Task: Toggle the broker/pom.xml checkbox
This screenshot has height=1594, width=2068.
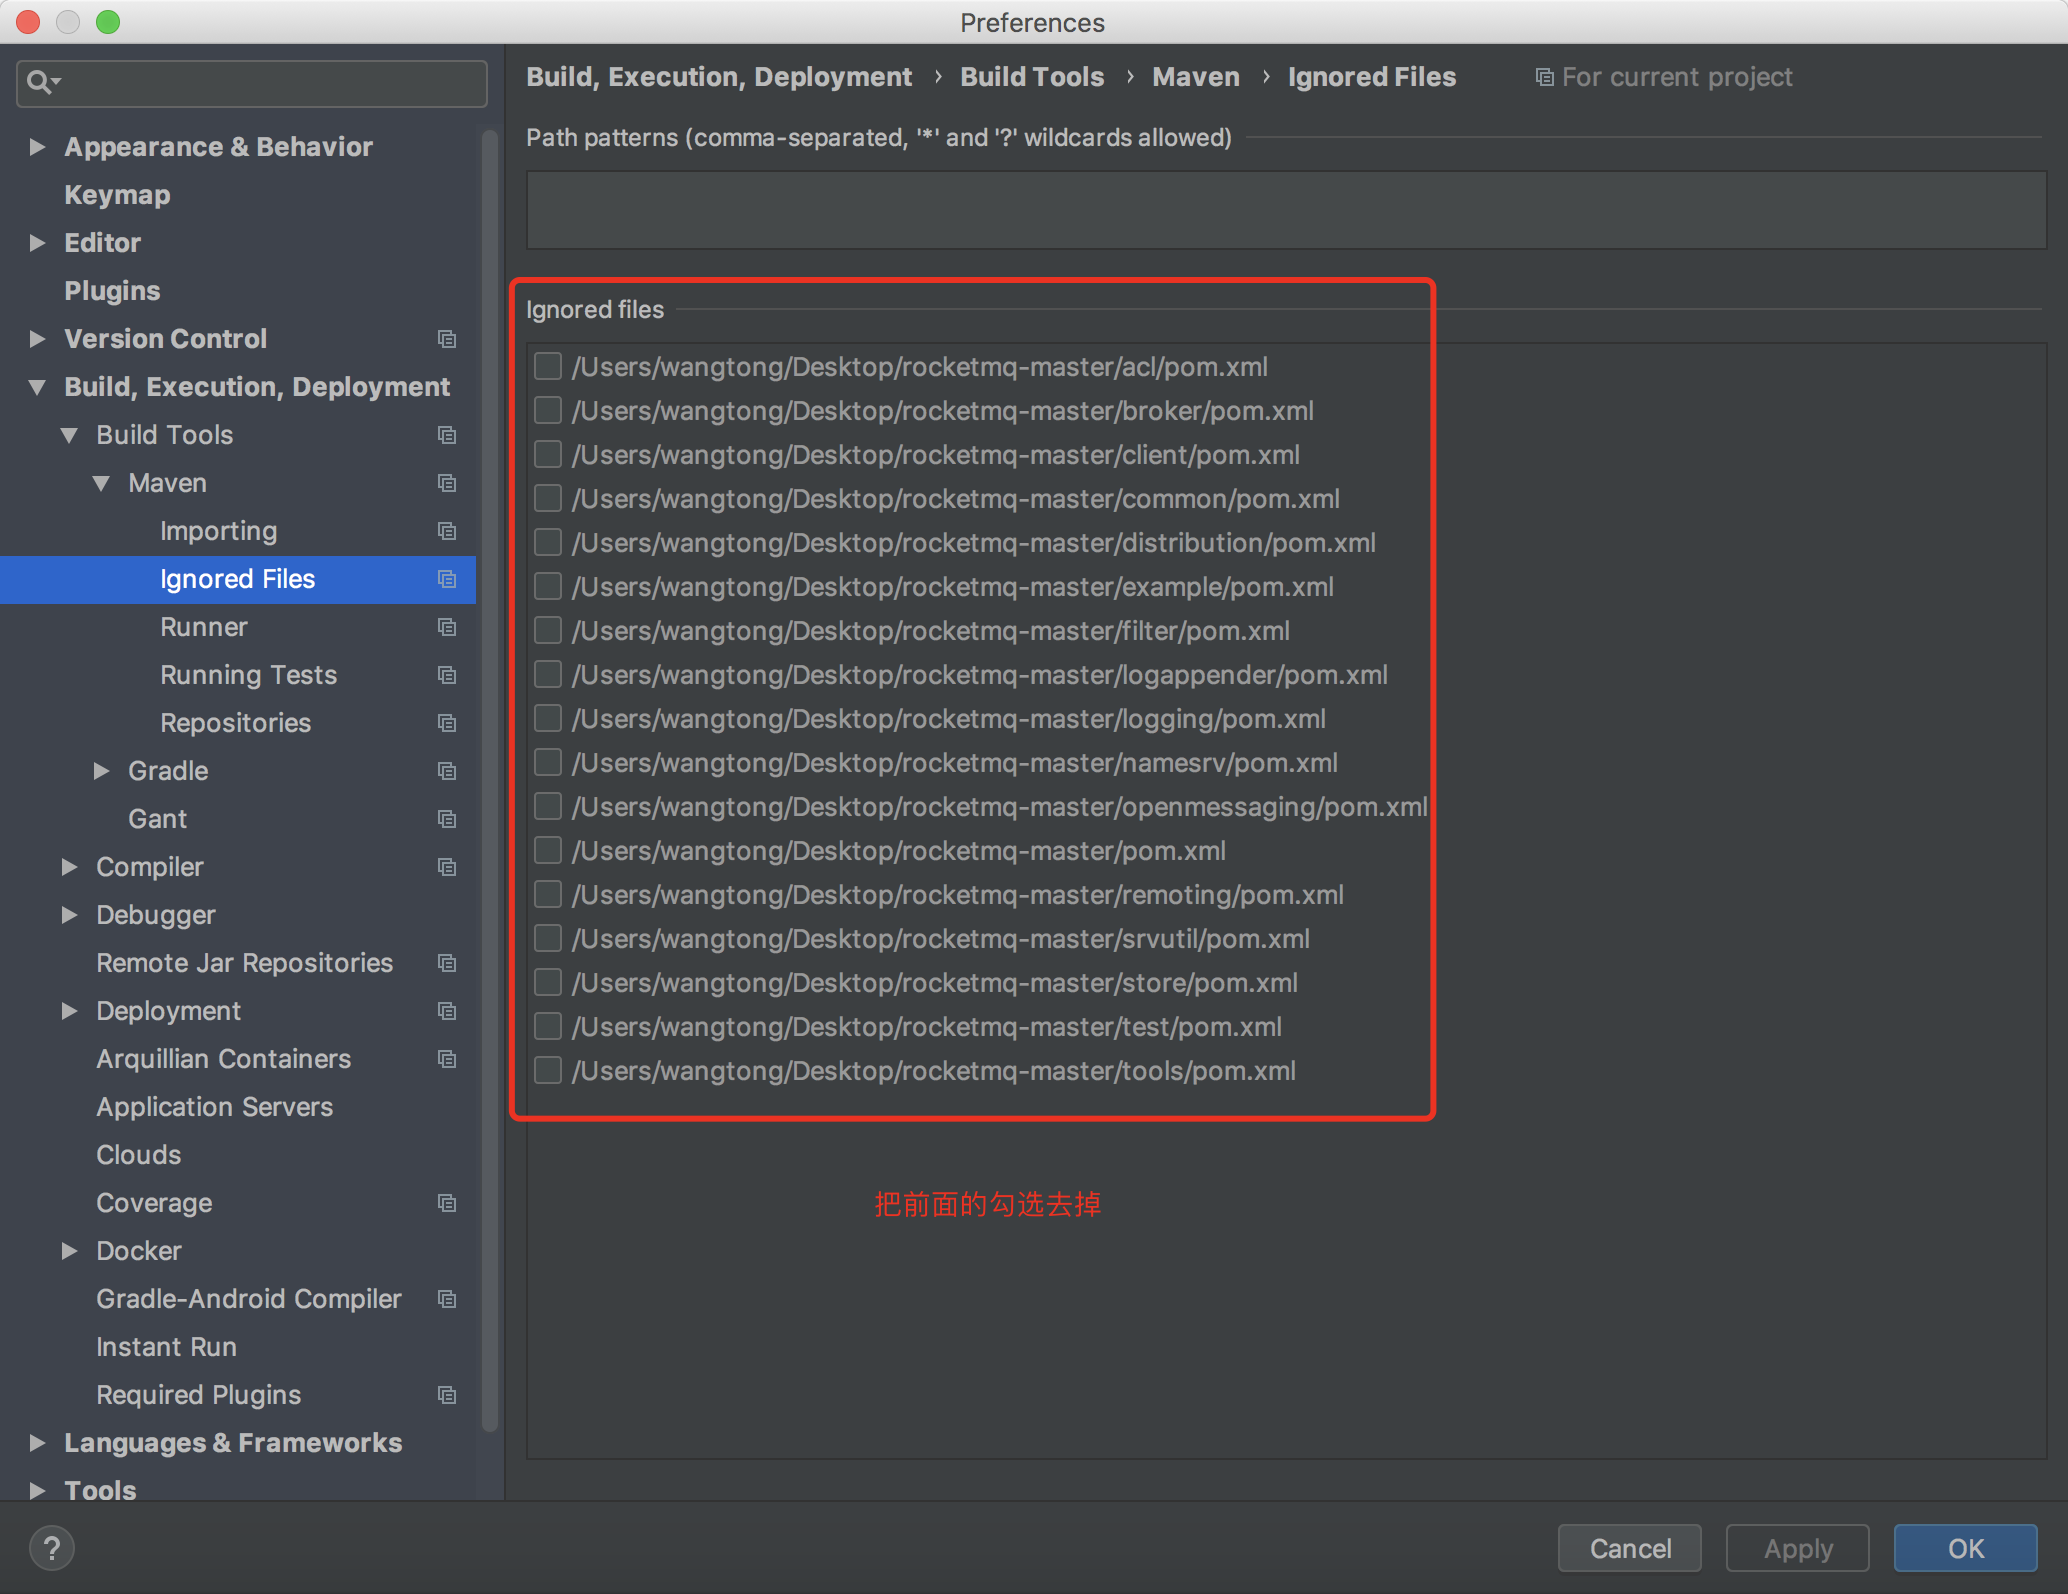Action: (548, 411)
